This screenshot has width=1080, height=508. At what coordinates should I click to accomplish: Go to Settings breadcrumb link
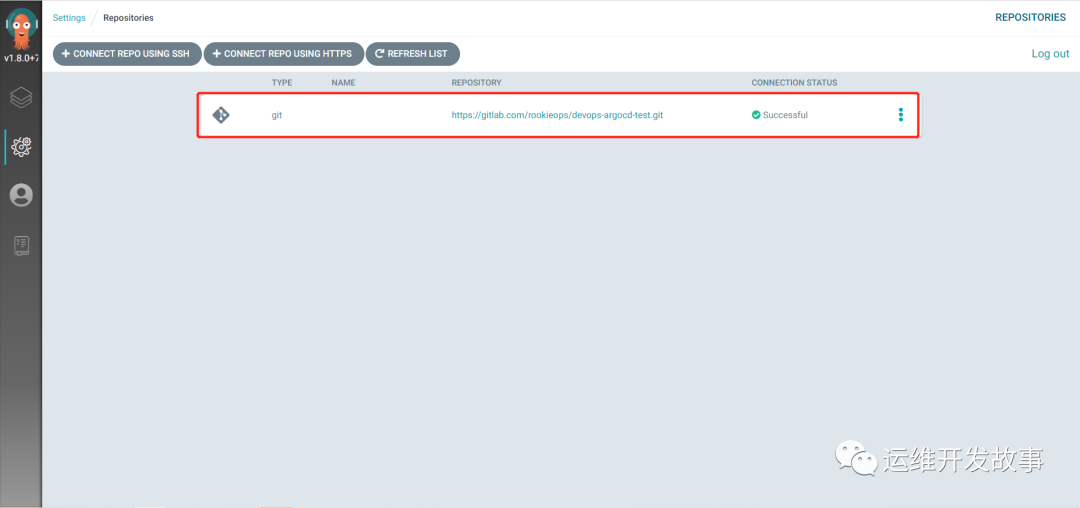click(69, 18)
